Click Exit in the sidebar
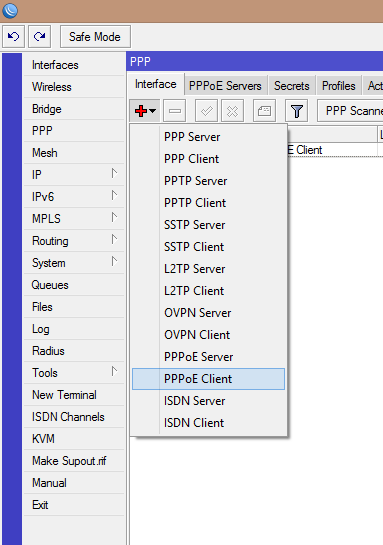Viewport: 383px width, 545px height. pyautogui.click(x=74, y=505)
